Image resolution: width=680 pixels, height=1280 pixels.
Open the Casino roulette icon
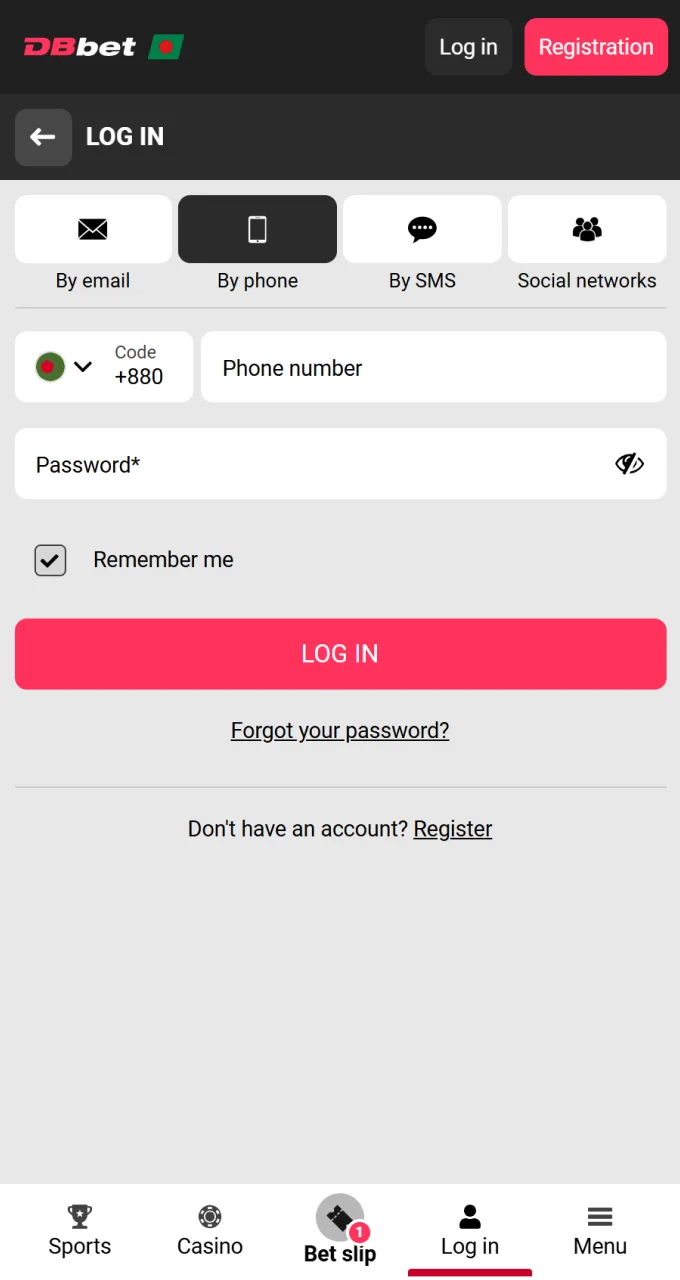pos(210,1215)
